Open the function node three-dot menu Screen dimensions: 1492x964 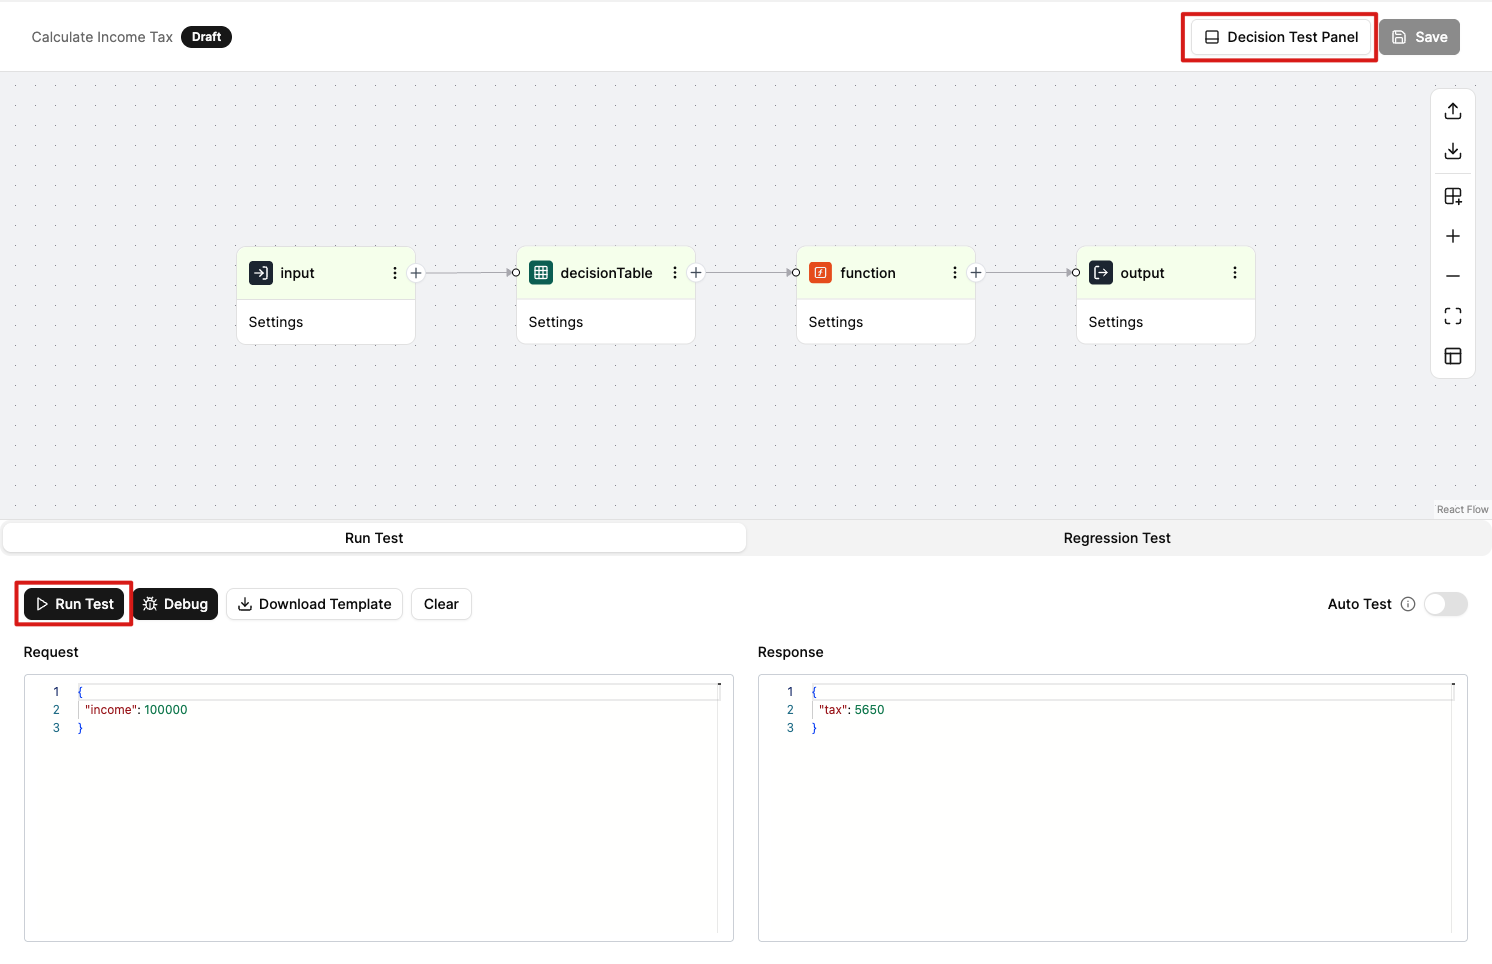click(955, 273)
